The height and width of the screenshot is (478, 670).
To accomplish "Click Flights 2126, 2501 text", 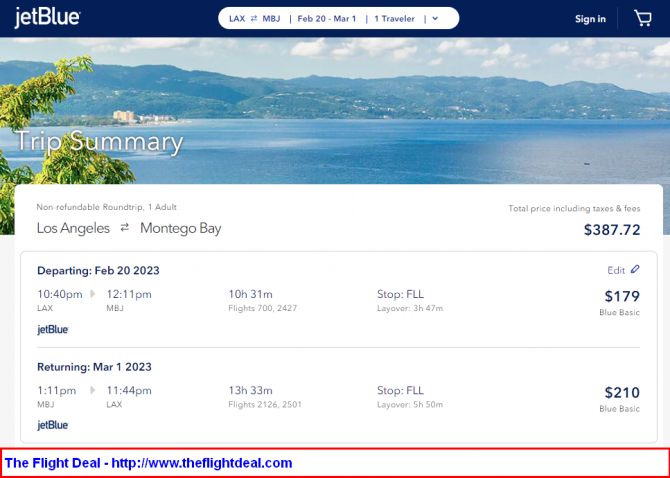I will coord(265,405).
